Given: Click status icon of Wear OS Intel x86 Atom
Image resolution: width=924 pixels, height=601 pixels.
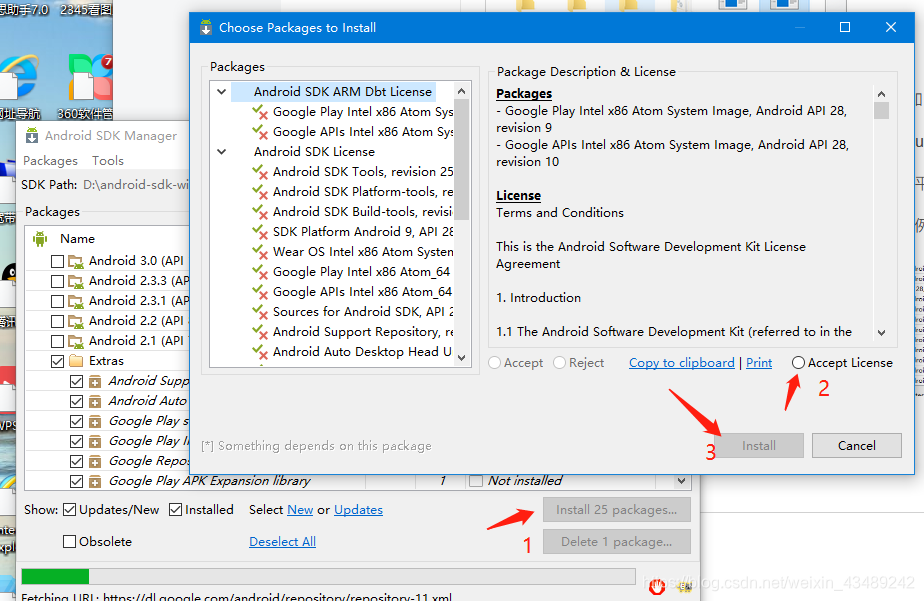Looking at the screenshot, I should tap(260, 252).
